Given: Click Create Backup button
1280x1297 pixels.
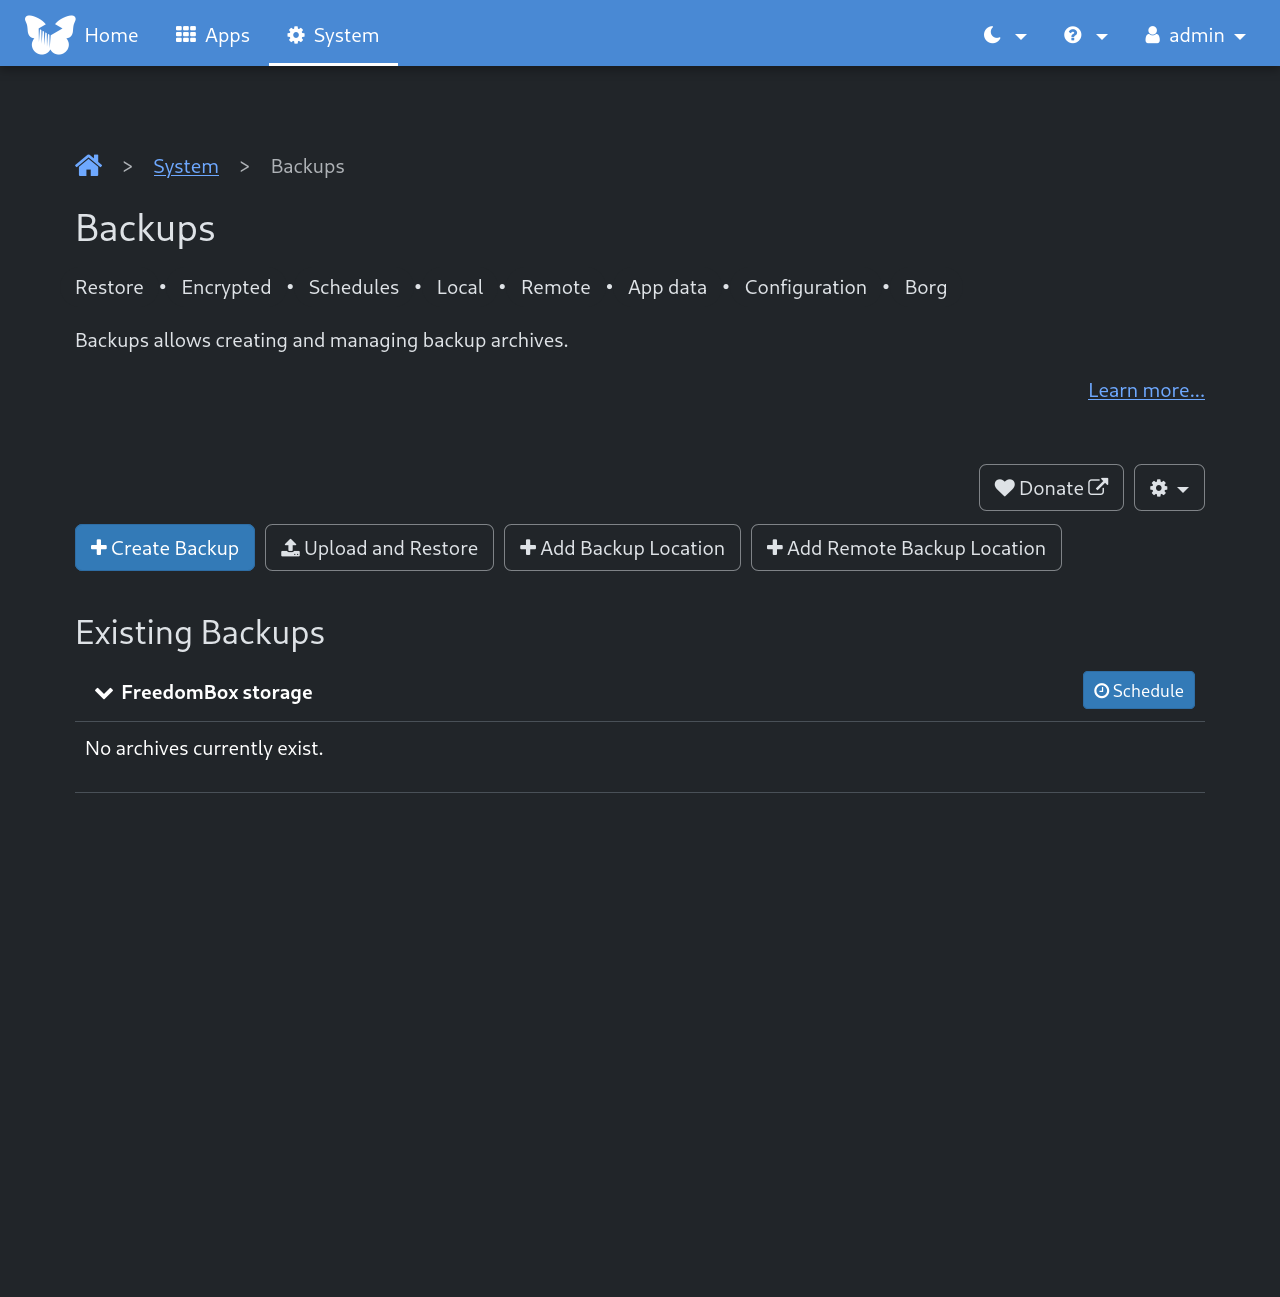Looking at the screenshot, I should (x=165, y=548).
